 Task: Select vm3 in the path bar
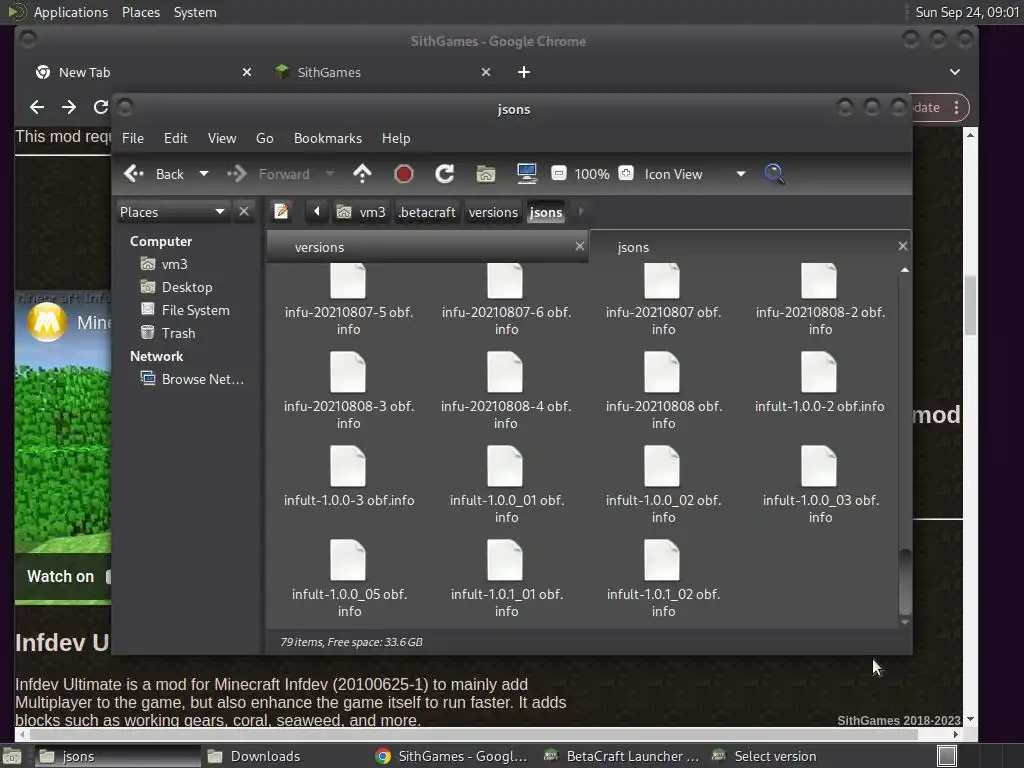tap(360, 212)
